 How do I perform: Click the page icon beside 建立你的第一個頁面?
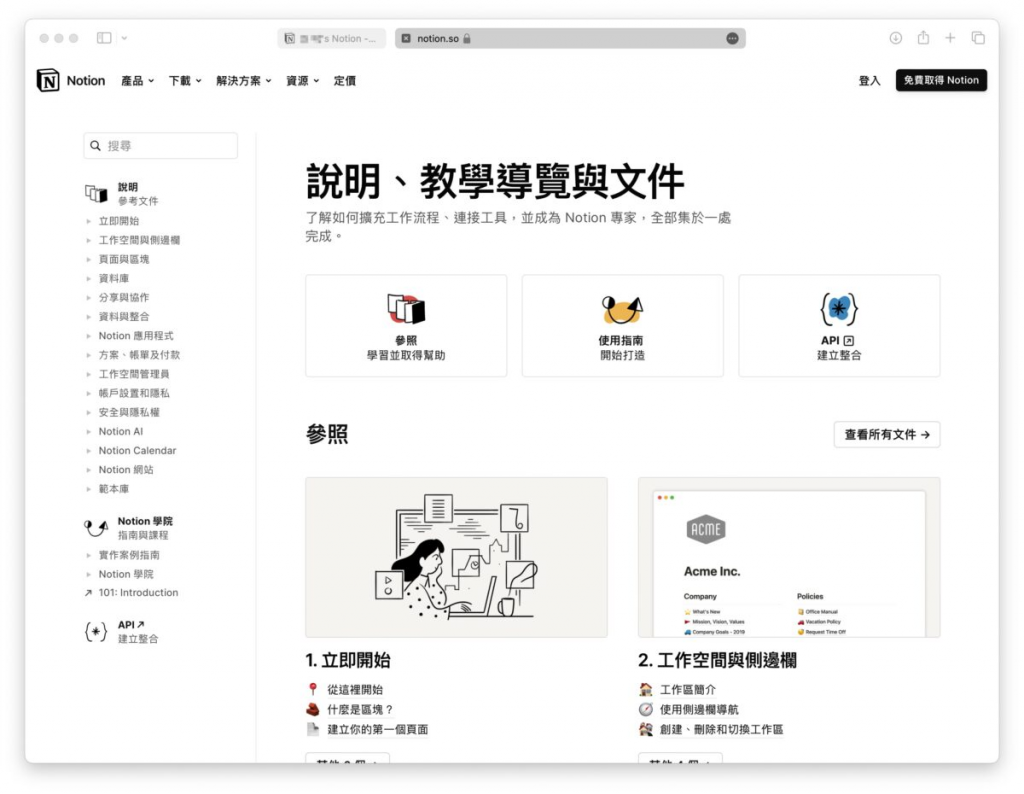(313, 729)
